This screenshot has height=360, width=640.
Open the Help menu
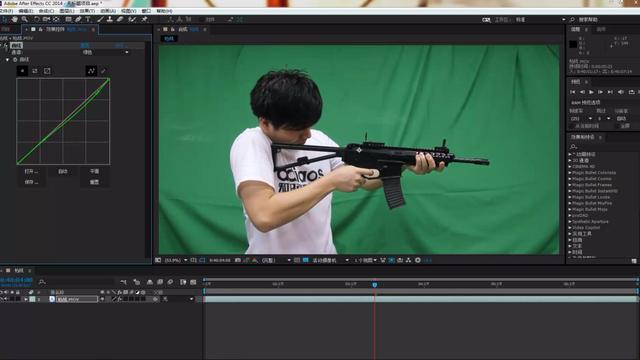(164, 11)
